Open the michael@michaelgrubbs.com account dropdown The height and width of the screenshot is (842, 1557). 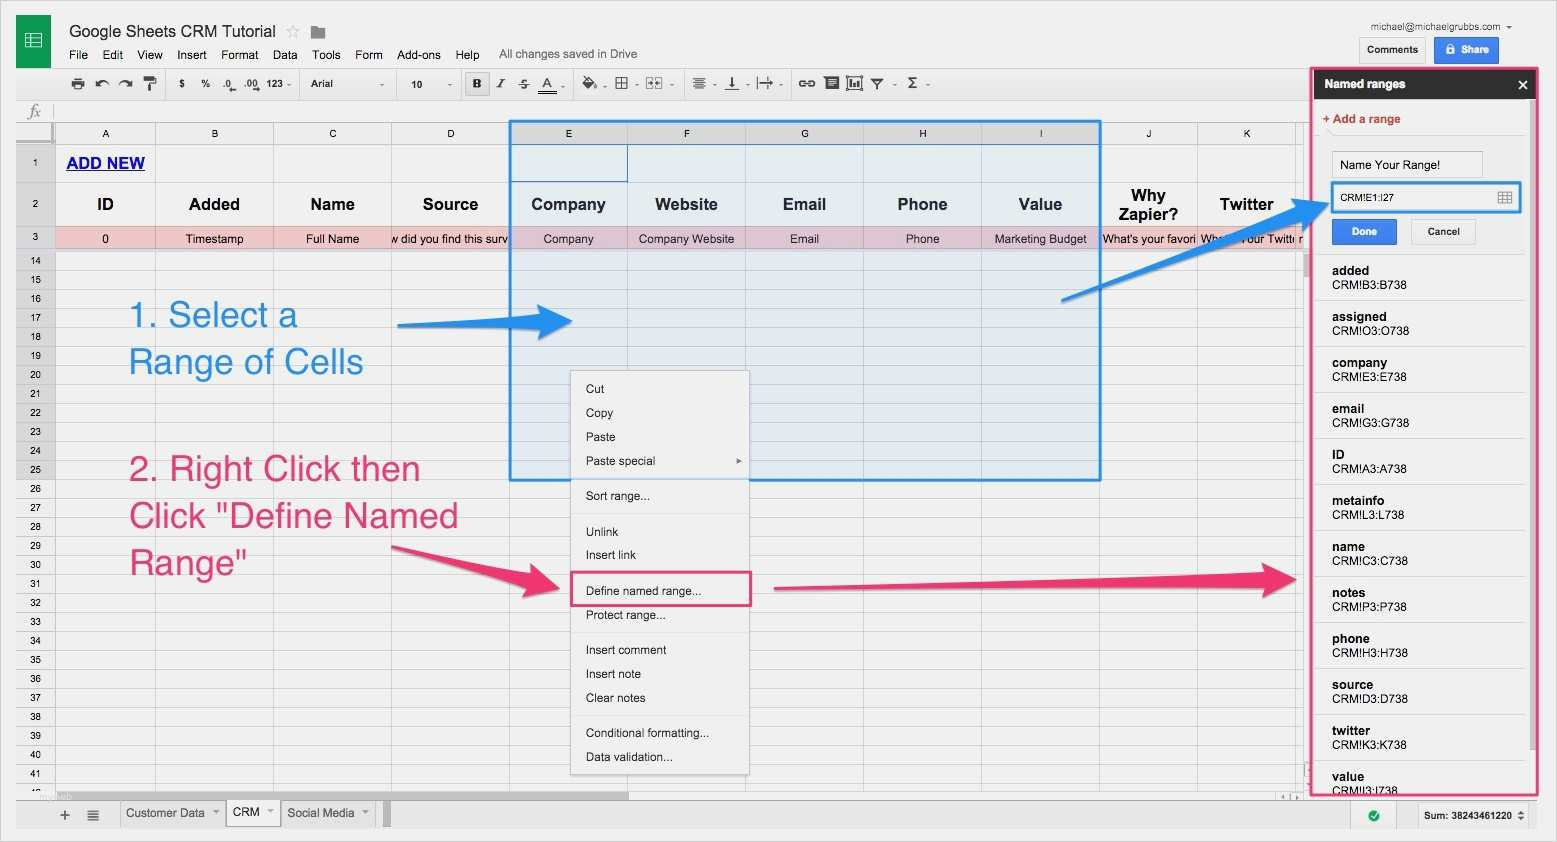pyautogui.click(x=1441, y=27)
